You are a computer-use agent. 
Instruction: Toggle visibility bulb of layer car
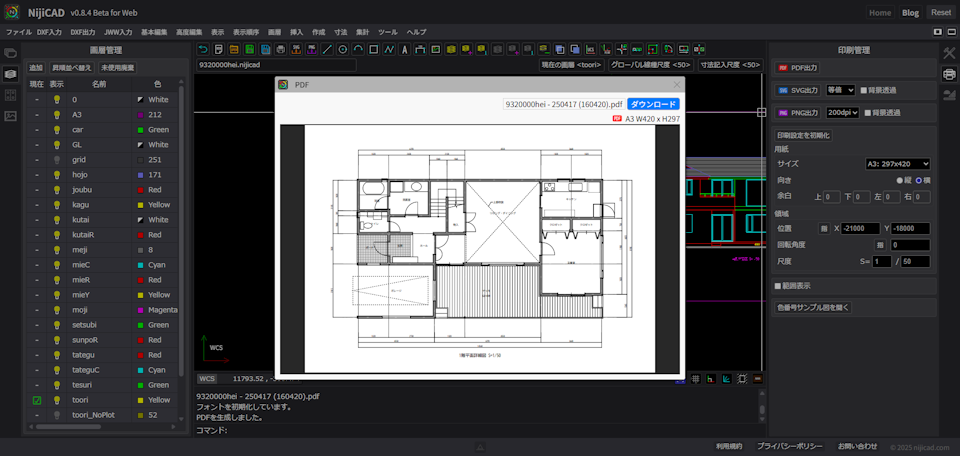57,130
